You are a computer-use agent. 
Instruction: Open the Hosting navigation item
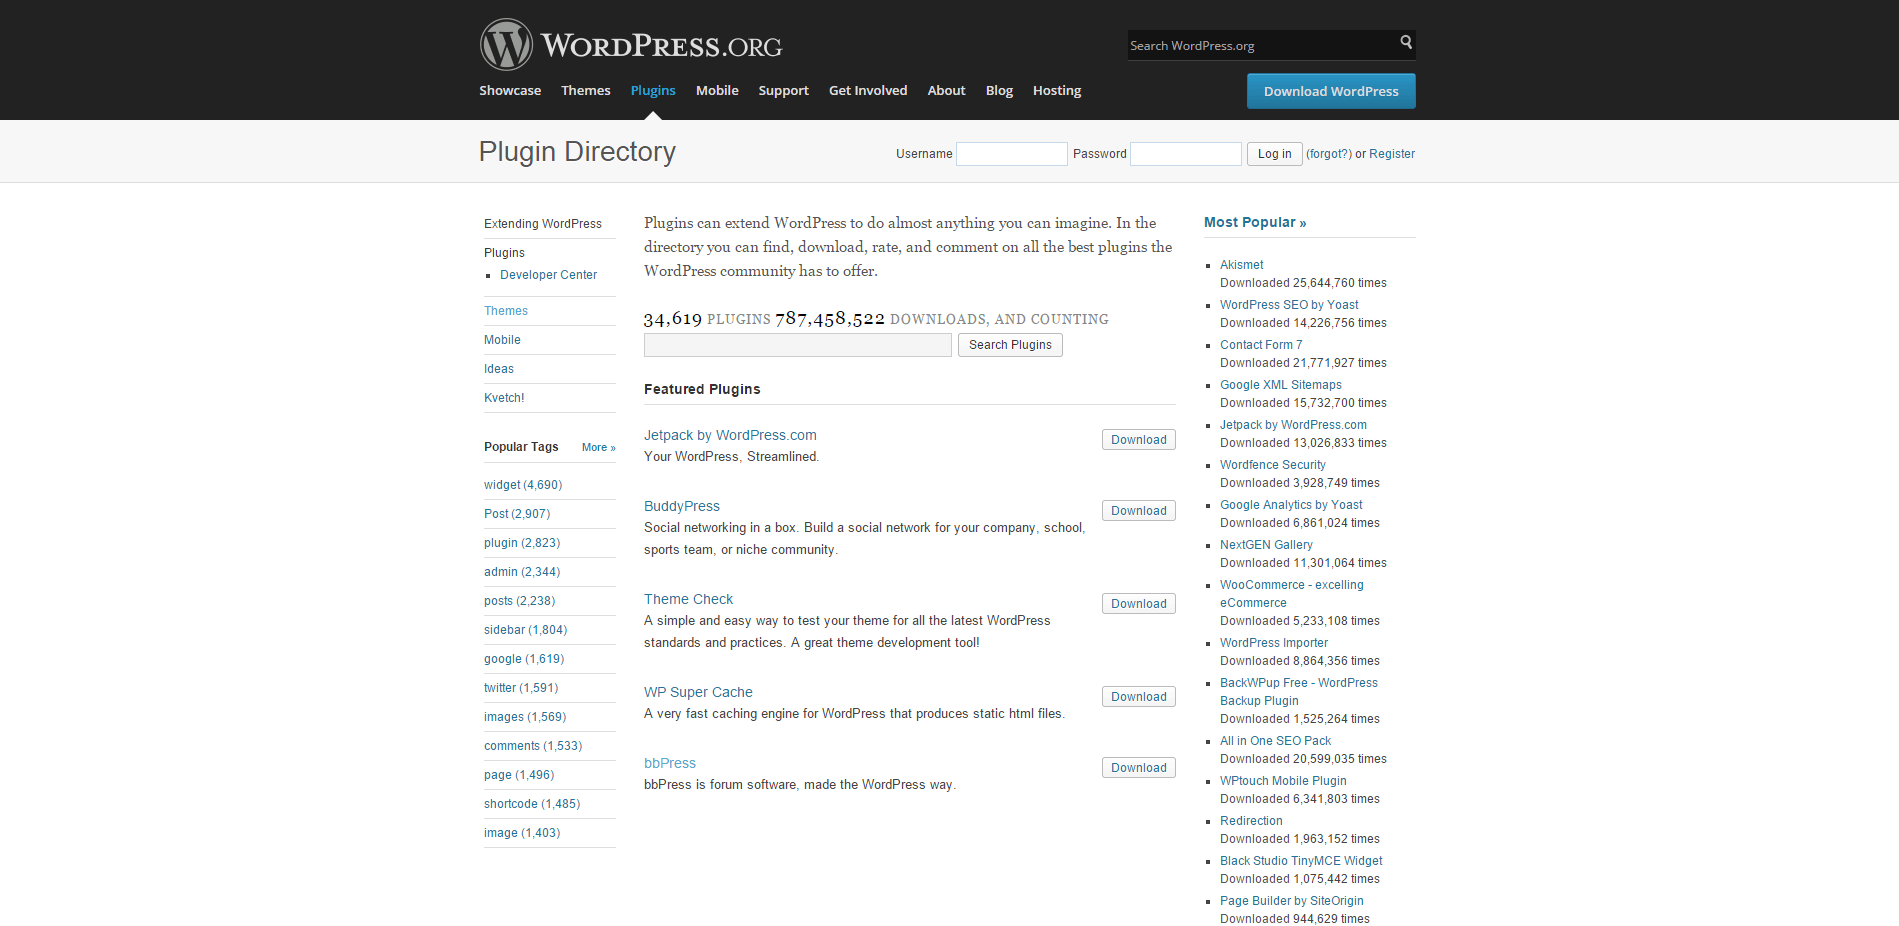click(x=1056, y=91)
